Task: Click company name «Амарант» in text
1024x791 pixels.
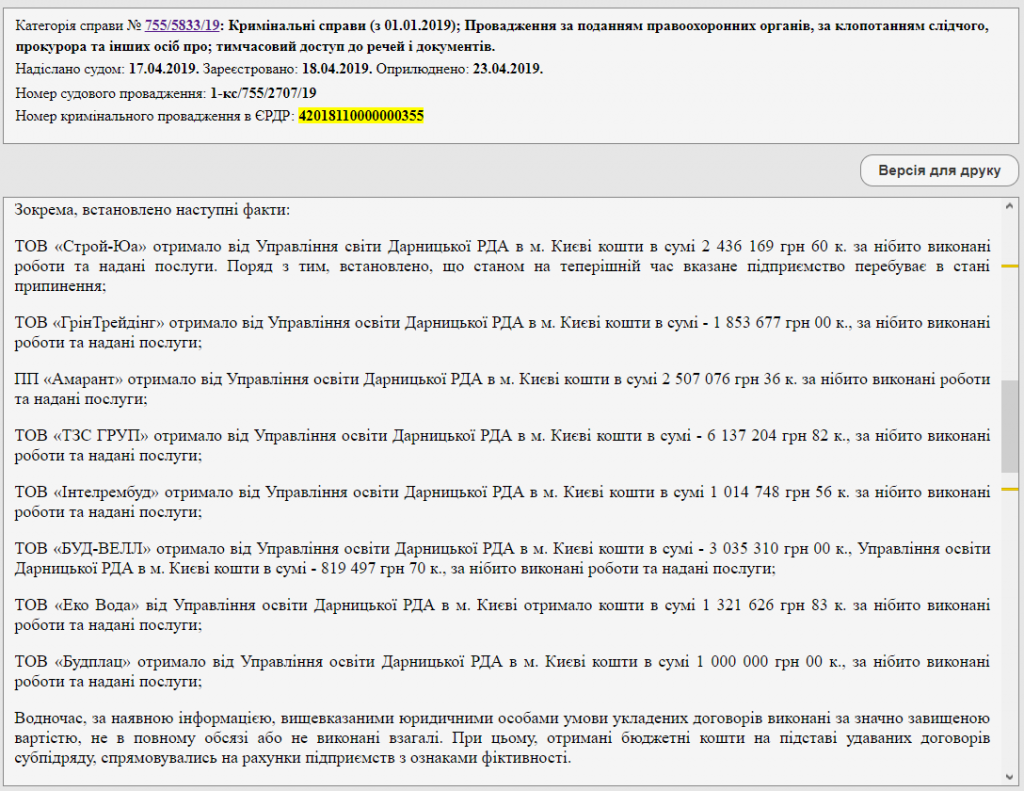Action: [81, 380]
